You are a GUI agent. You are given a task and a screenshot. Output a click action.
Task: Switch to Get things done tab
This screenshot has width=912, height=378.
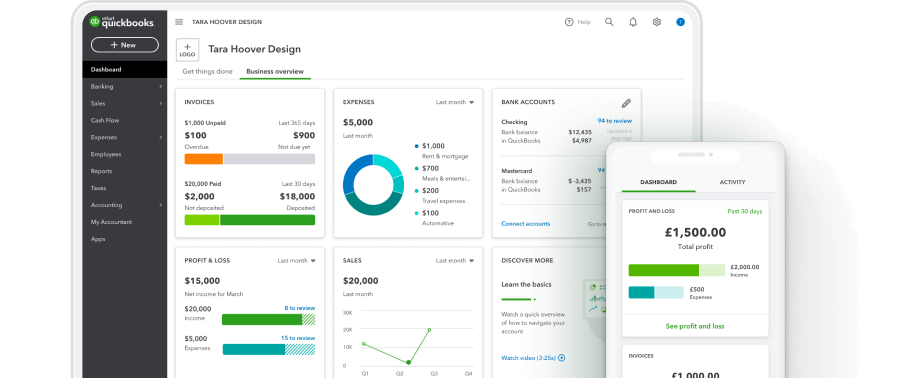coord(207,72)
